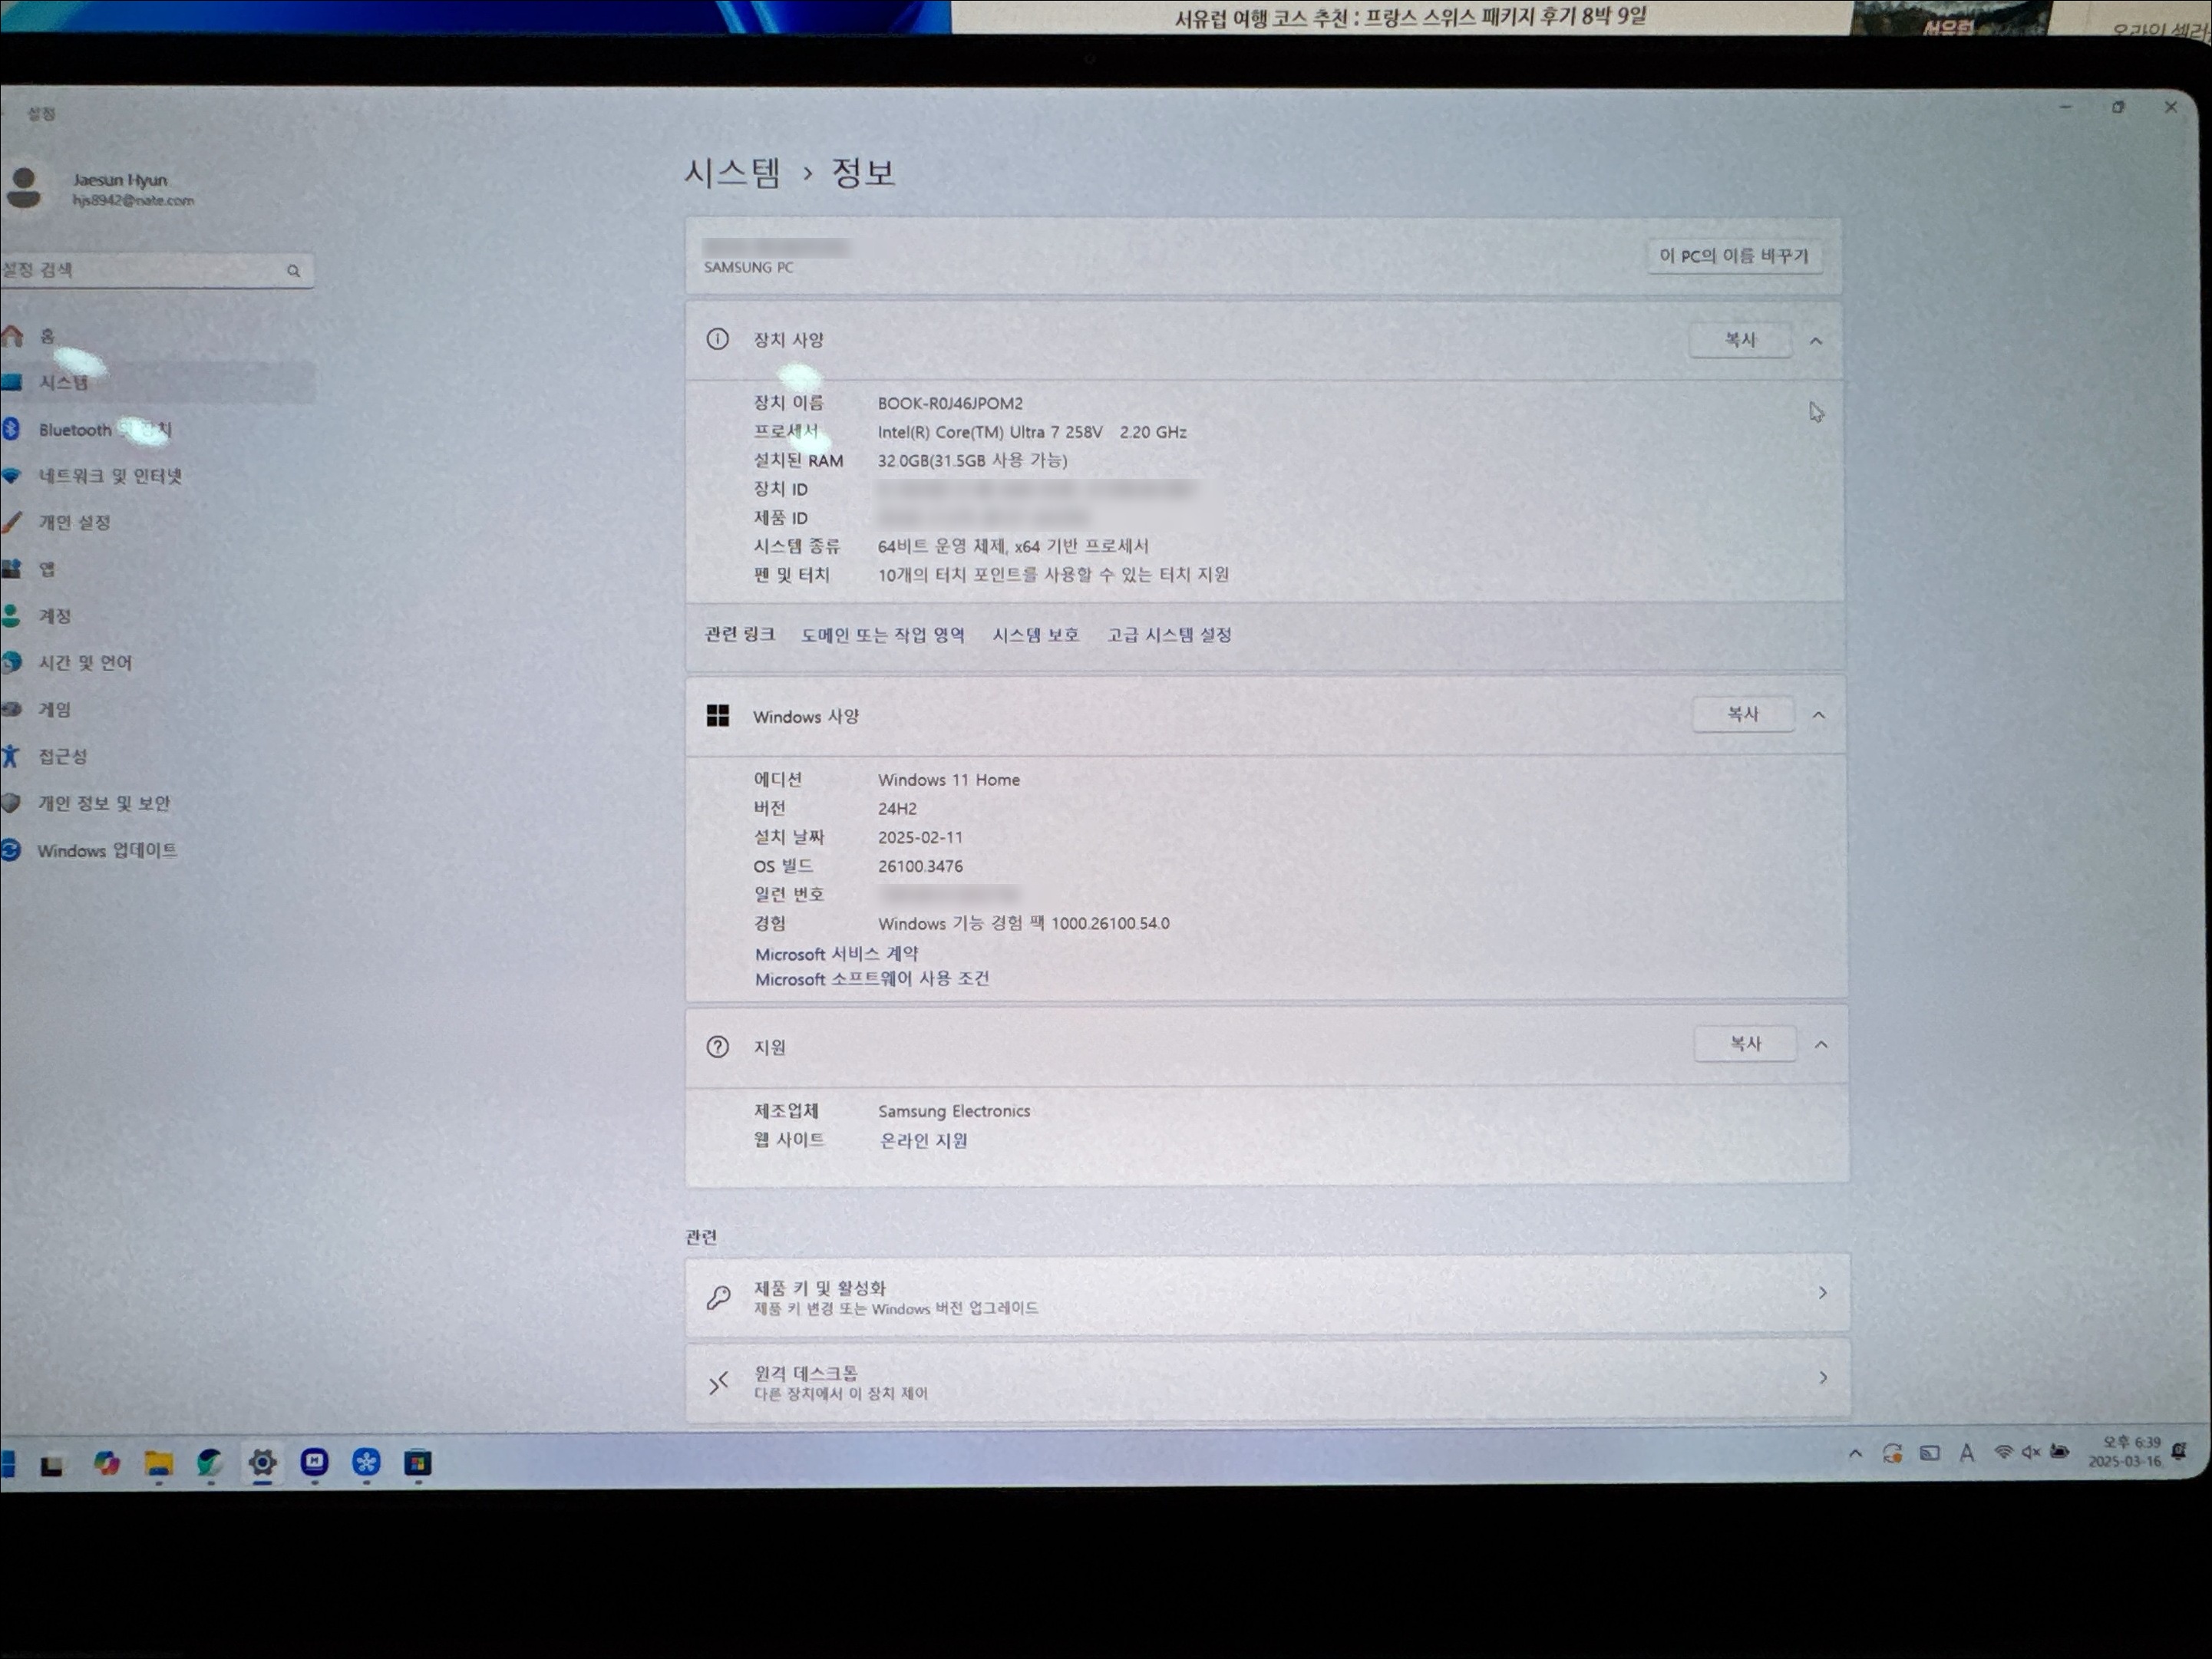Click 이 PC의 이름 바꾸기 button

pos(1733,256)
